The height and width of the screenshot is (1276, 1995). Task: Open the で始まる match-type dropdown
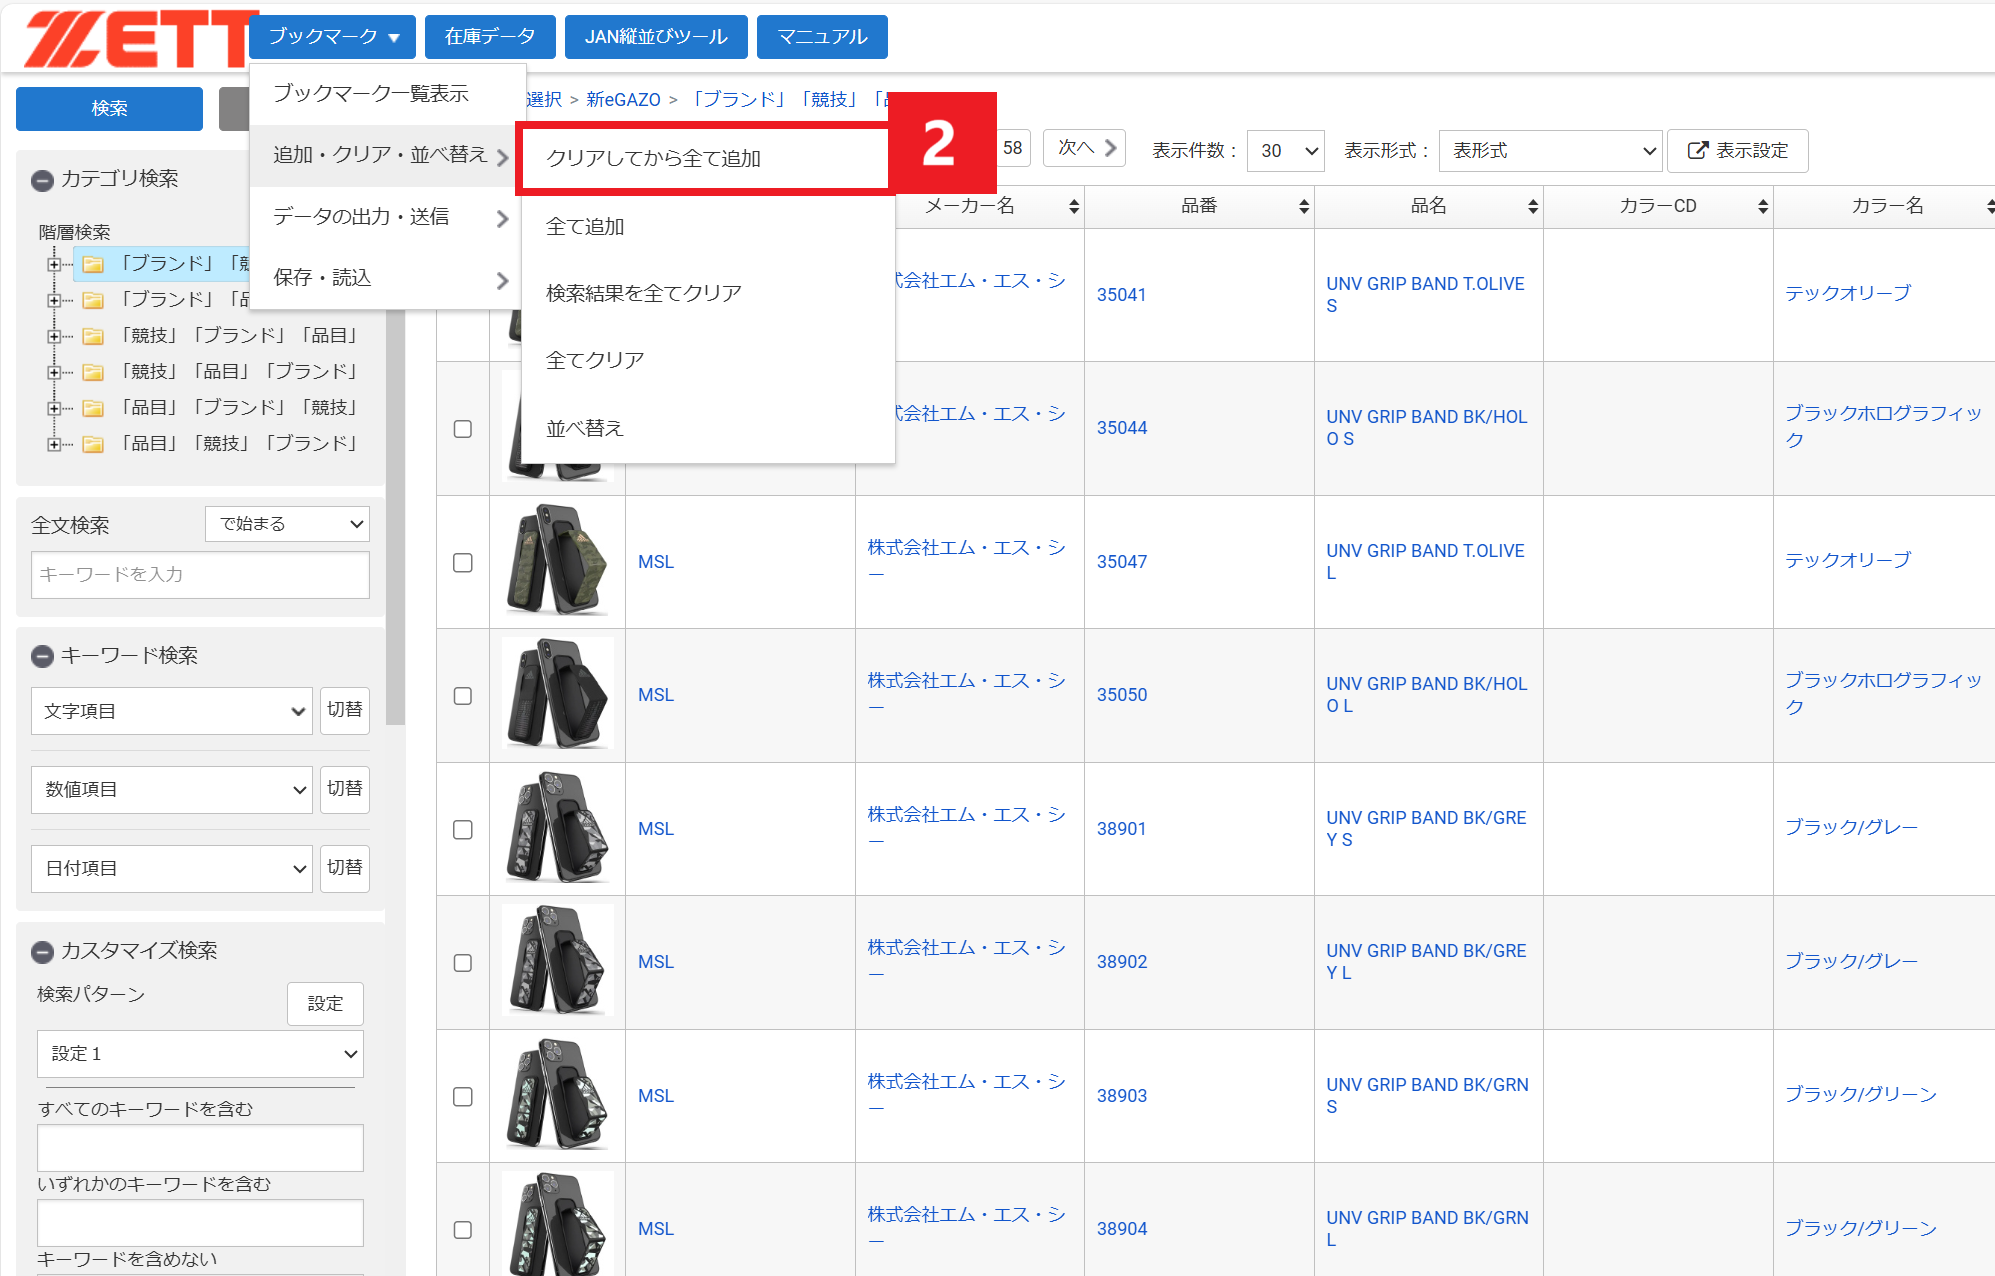pyautogui.click(x=287, y=524)
